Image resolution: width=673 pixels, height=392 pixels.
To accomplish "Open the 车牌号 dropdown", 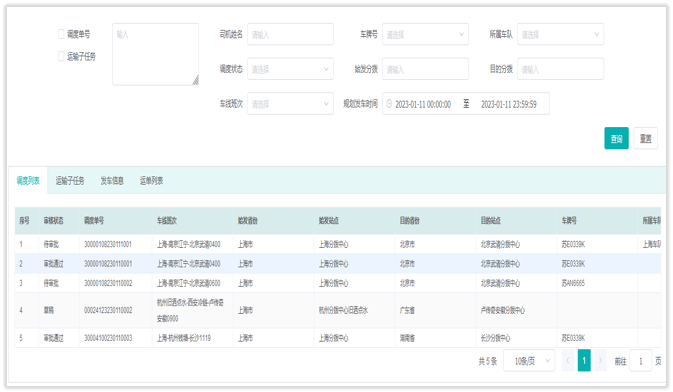I will [425, 34].
